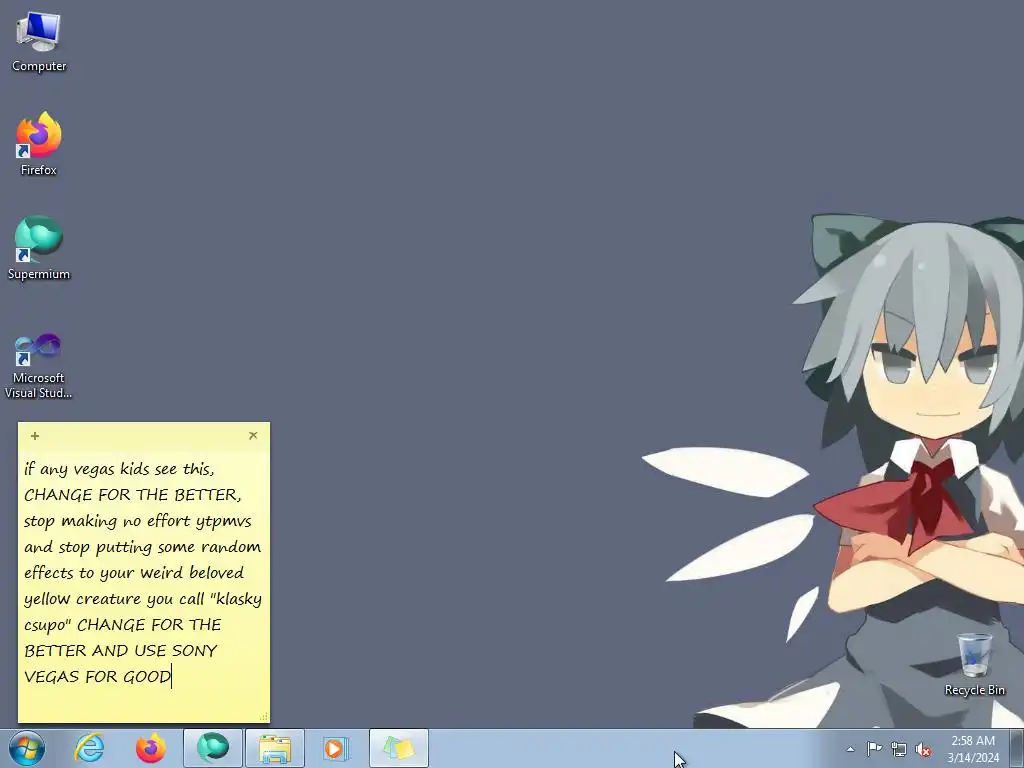Open Windows Explorer from the taskbar
Image resolution: width=1024 pixels, height=768 pixels.
(275, 748)
